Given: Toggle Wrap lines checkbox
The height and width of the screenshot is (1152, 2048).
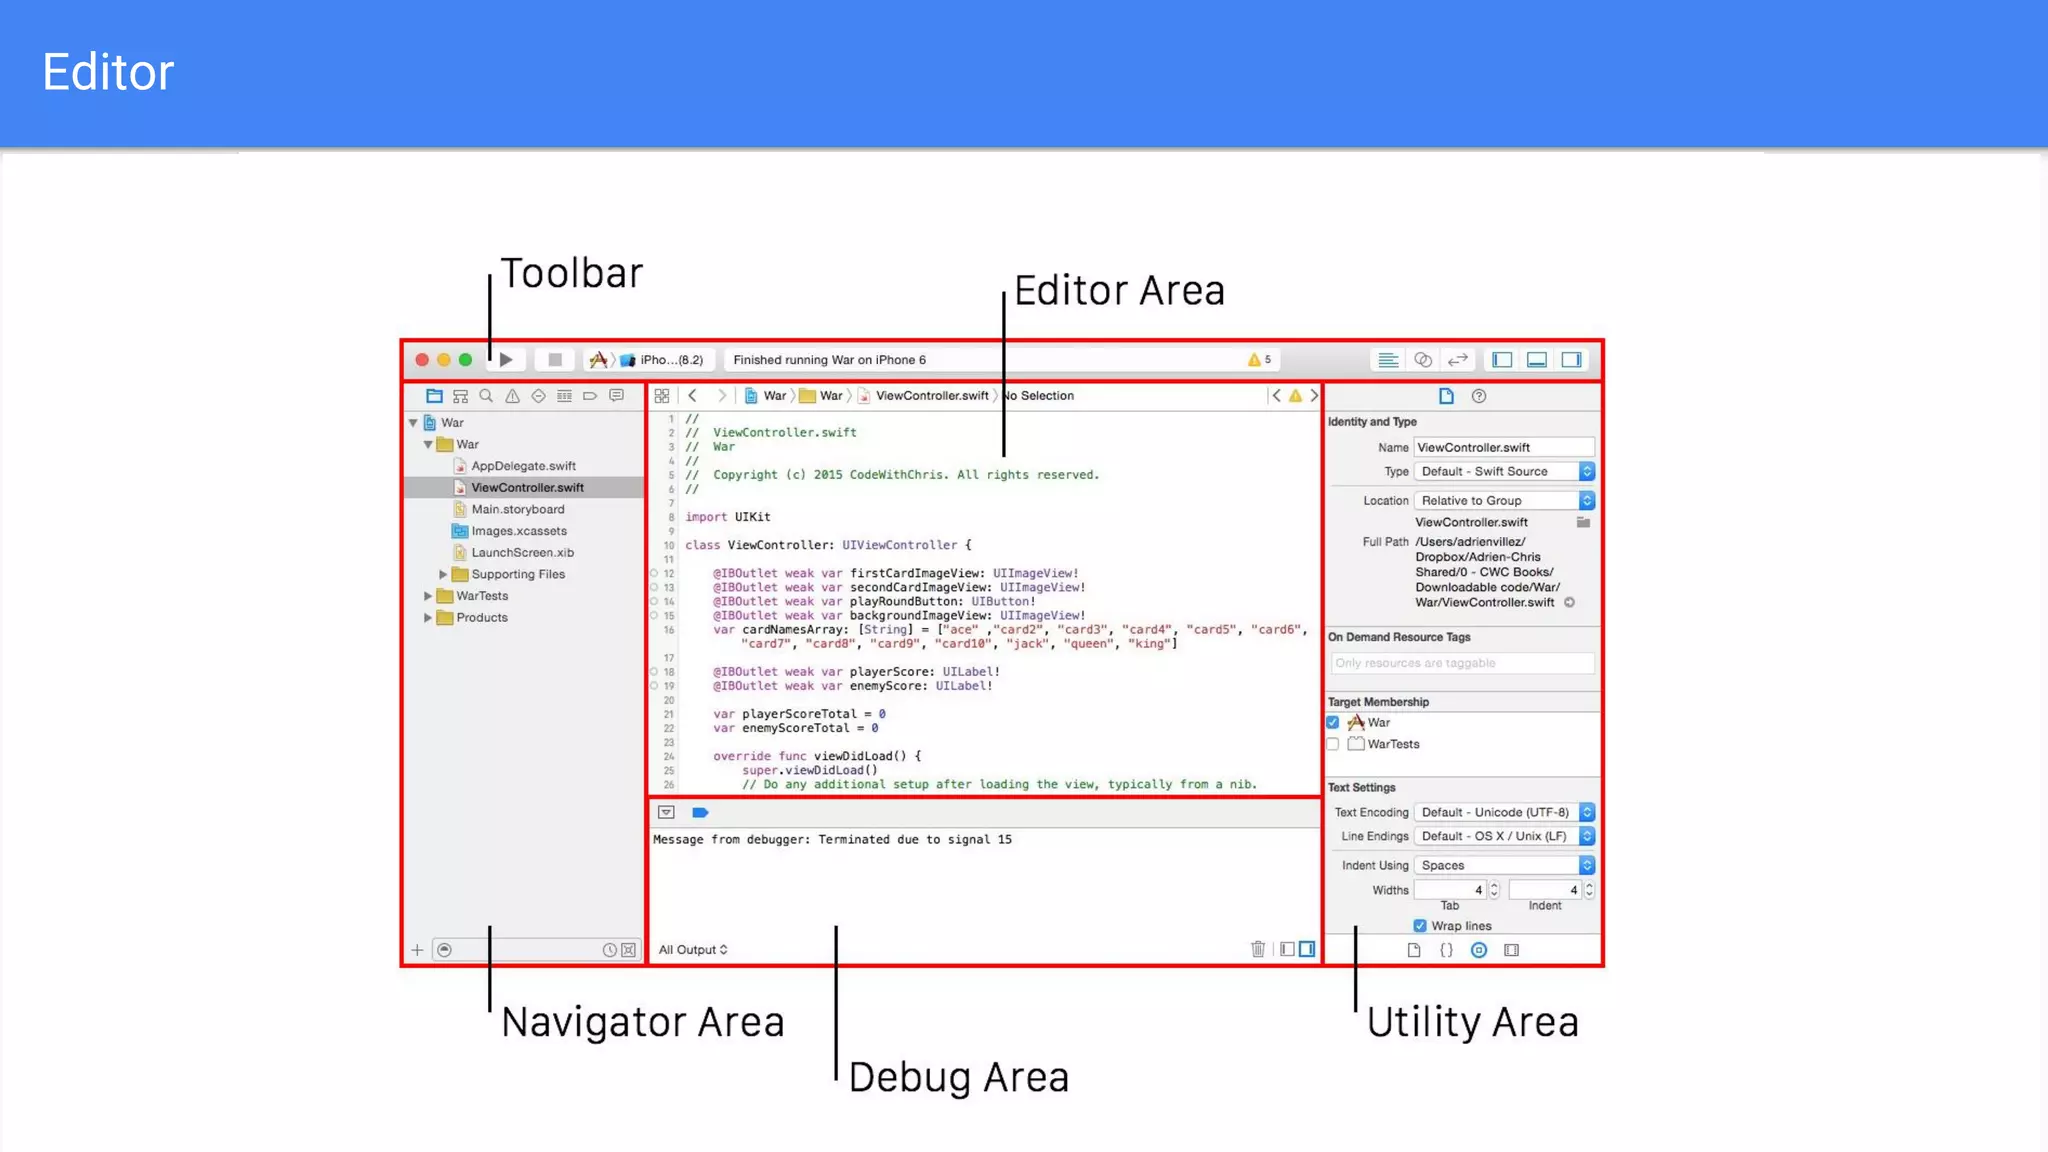Looking at the screenshot, I should pos(1420,926).
